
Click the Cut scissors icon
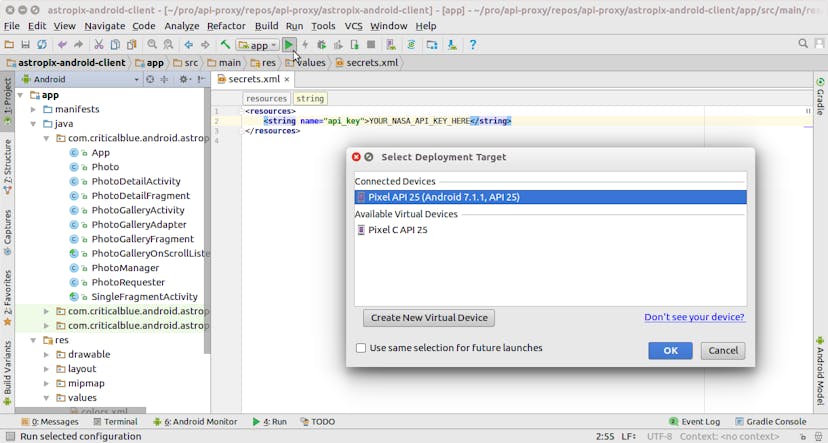pos(99,45)
